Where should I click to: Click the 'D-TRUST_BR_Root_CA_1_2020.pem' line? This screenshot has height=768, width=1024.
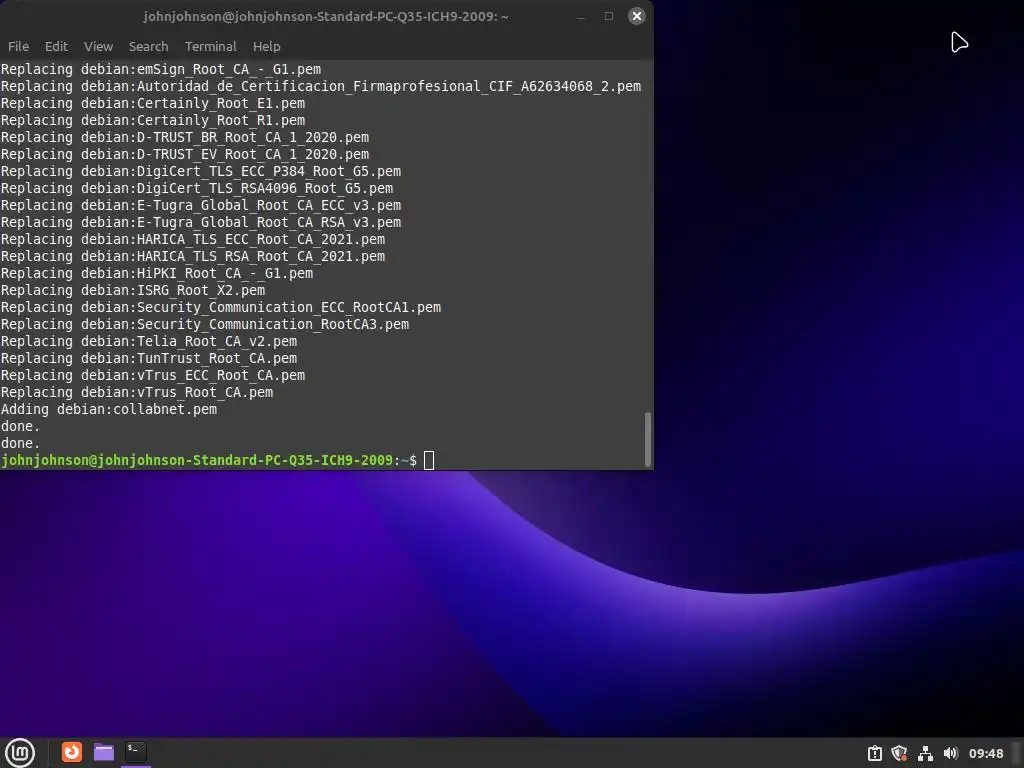[185, 137]
